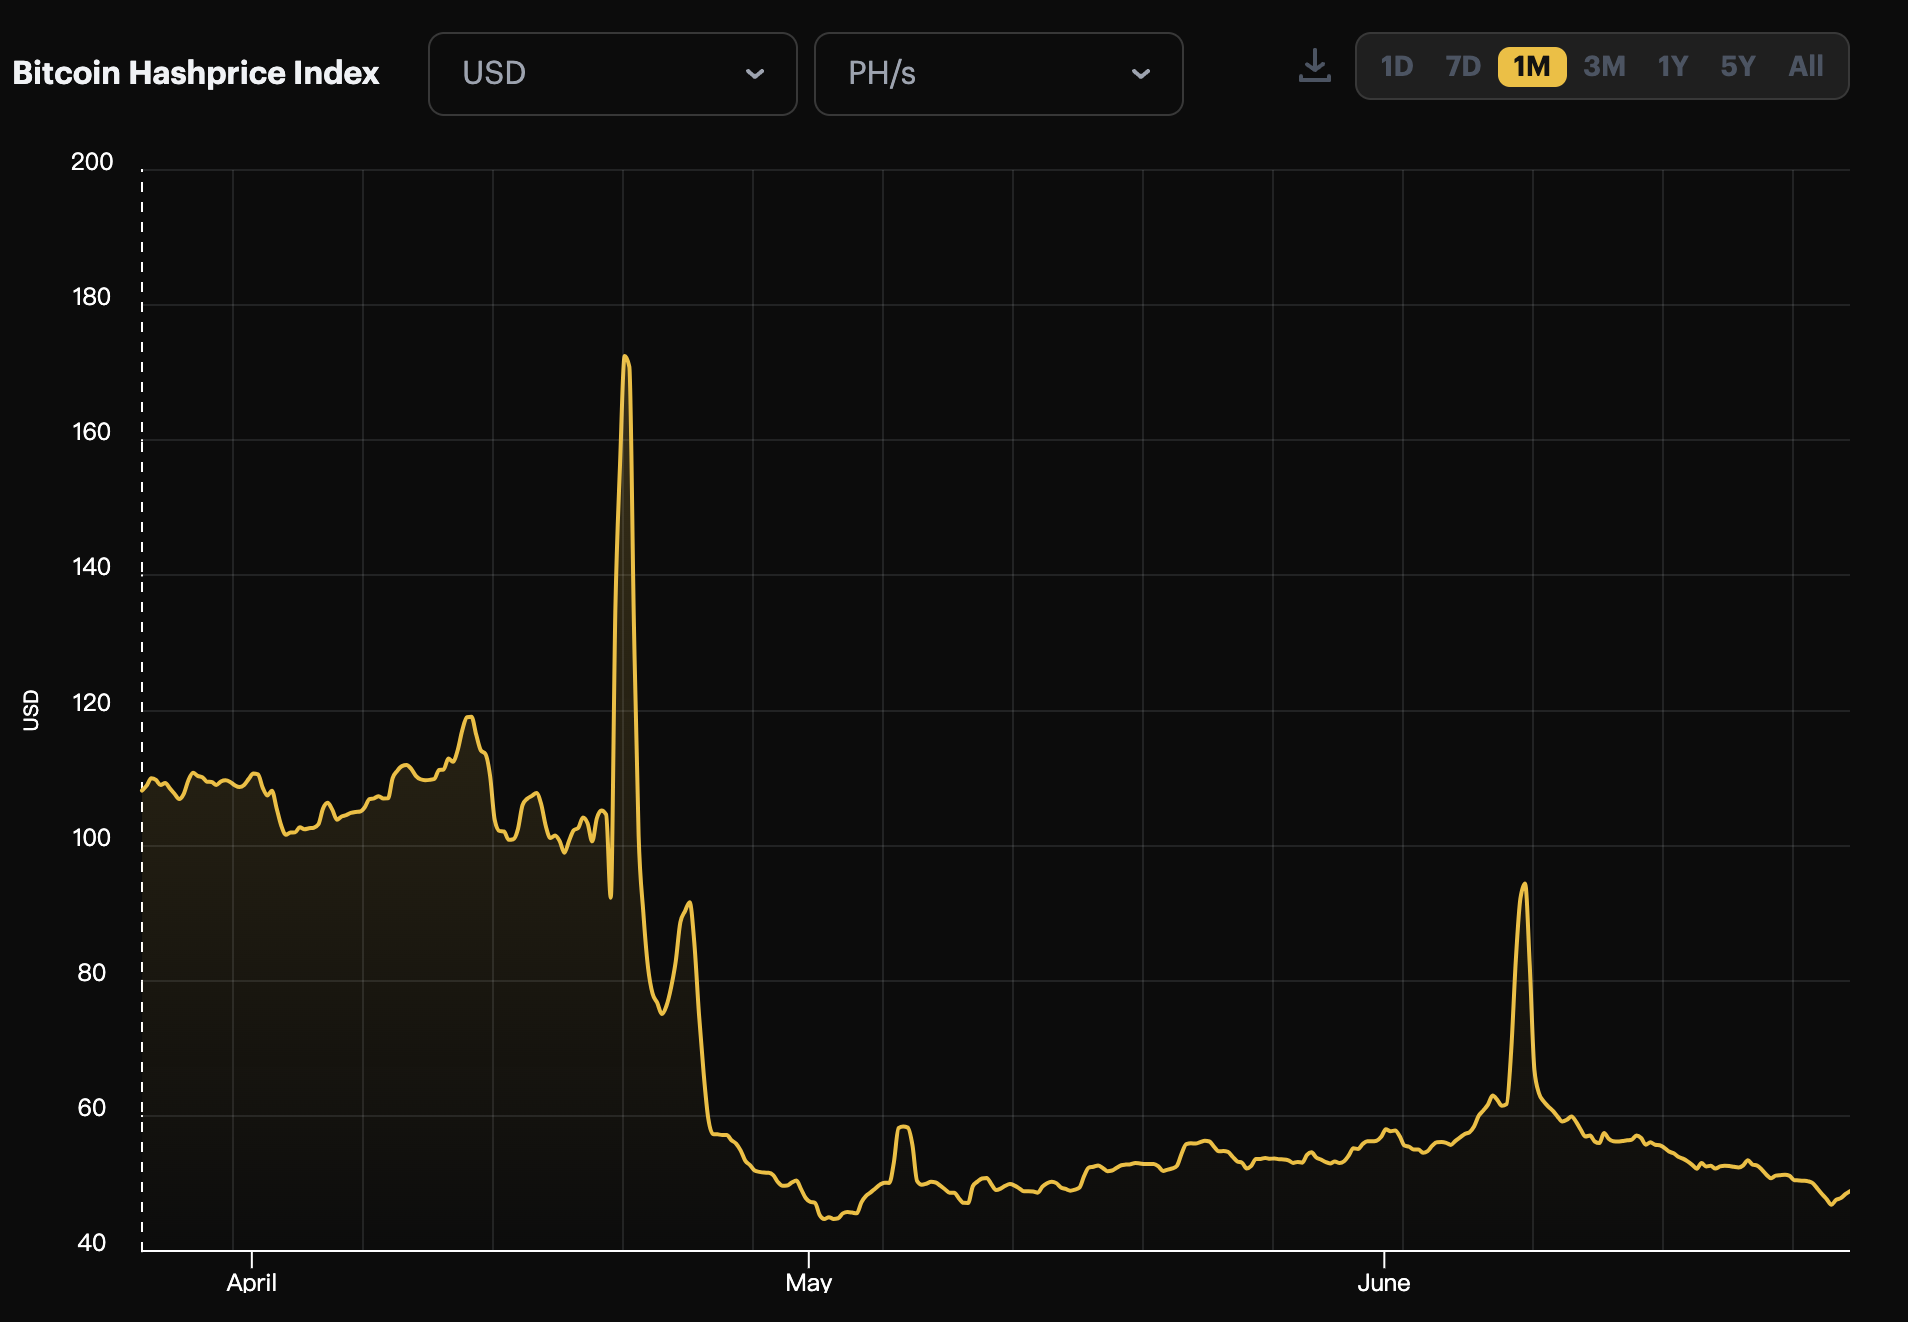
Task: Switch chart range to 1D
Action: 1396,67
